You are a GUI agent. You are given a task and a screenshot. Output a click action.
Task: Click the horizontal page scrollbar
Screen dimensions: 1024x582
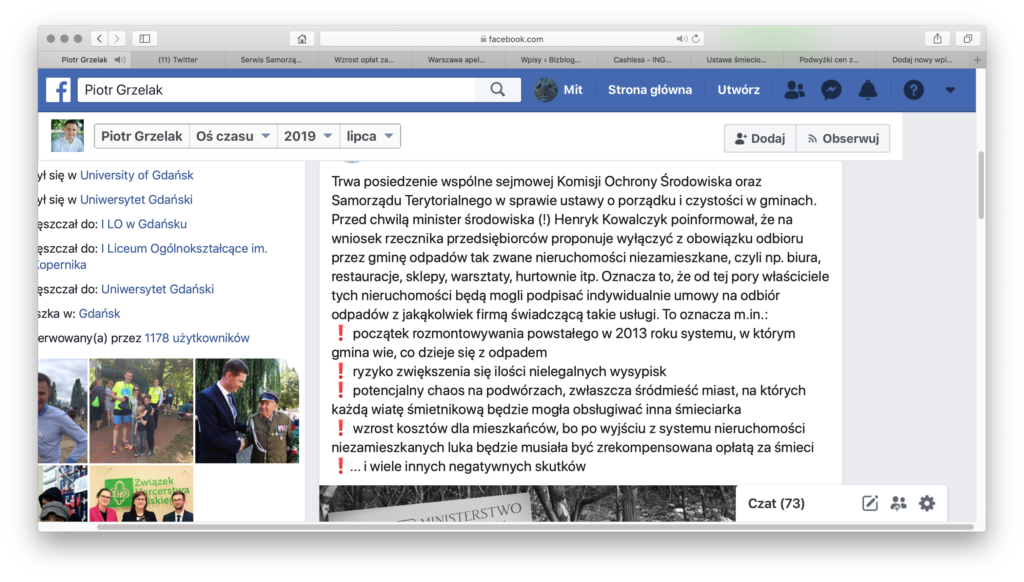[536, 526]
